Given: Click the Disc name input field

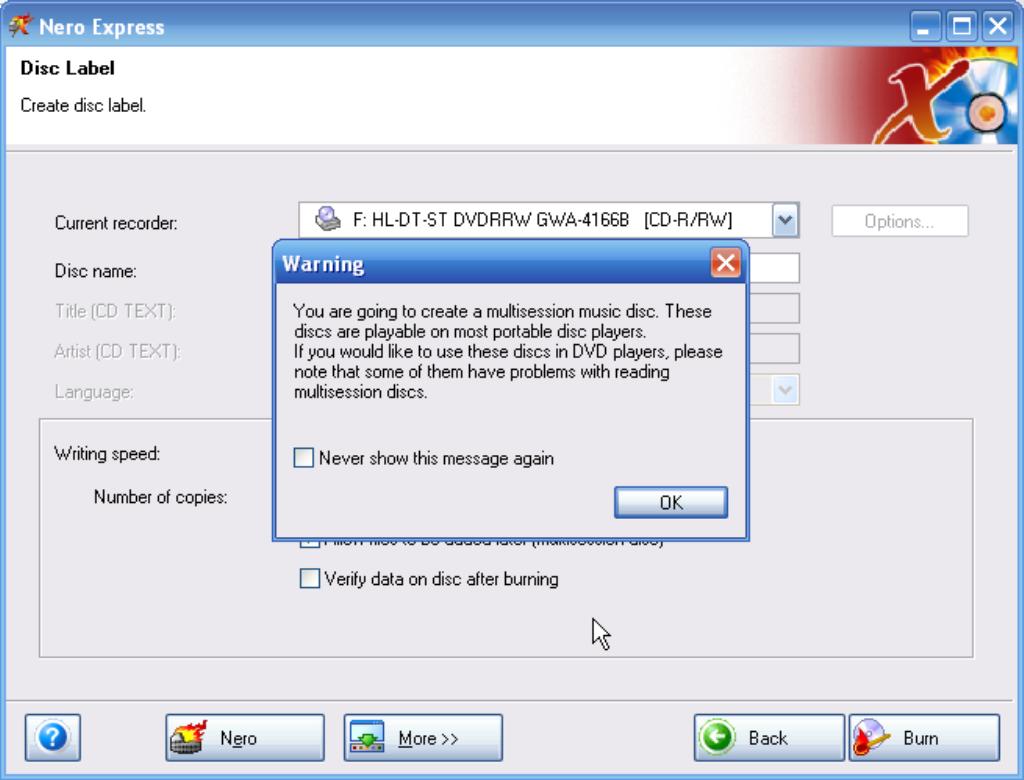Looking at the screenshot, I should 773,268.
